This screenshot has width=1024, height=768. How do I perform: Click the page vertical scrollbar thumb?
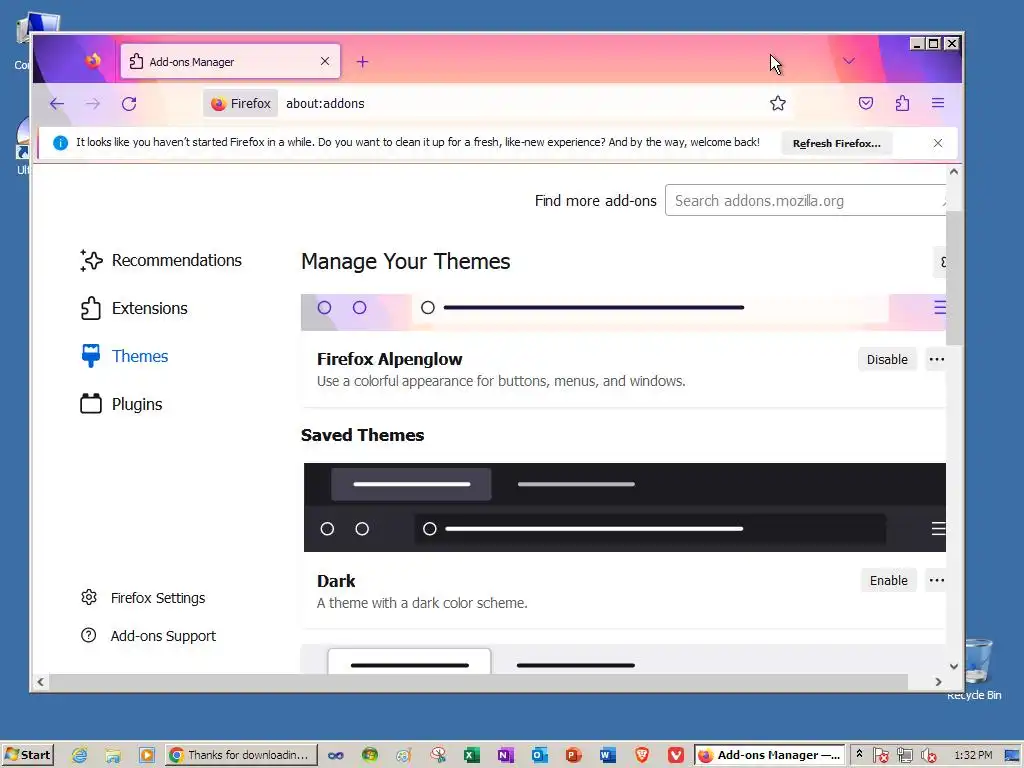pos(953,278)
